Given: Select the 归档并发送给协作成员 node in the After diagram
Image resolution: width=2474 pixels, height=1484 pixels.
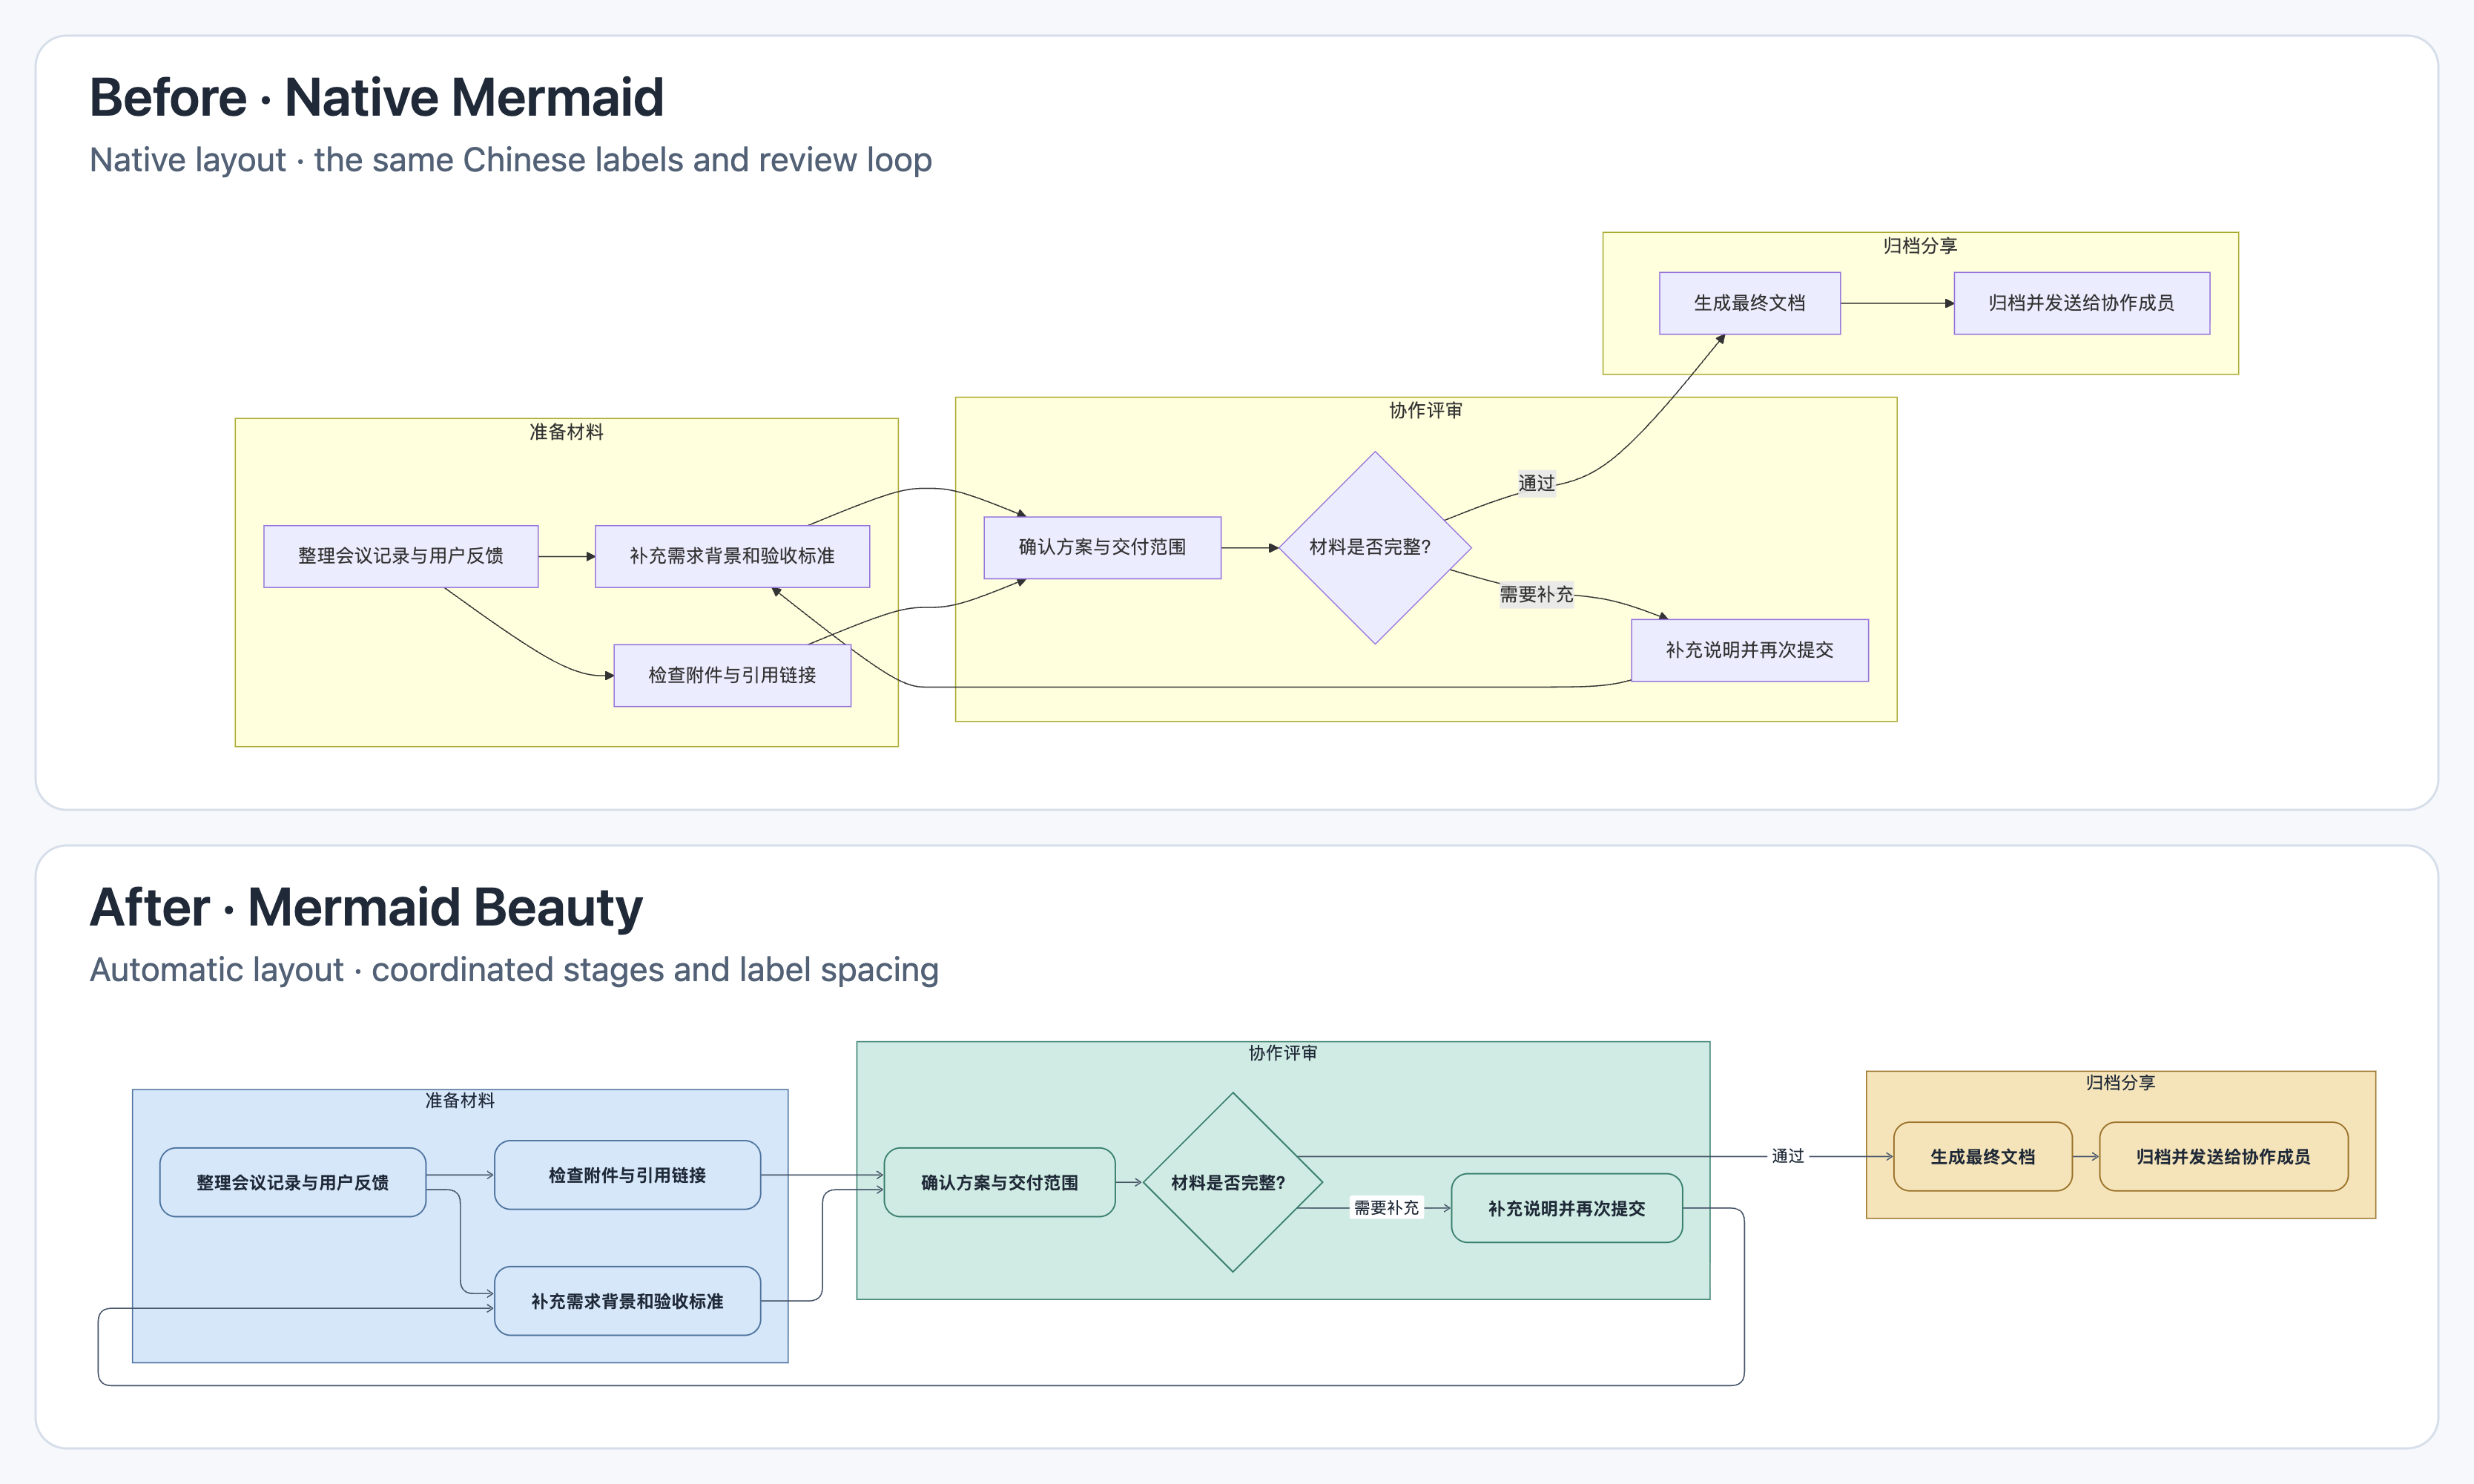Looking at the screenshot, I should coord(2224,1157).
